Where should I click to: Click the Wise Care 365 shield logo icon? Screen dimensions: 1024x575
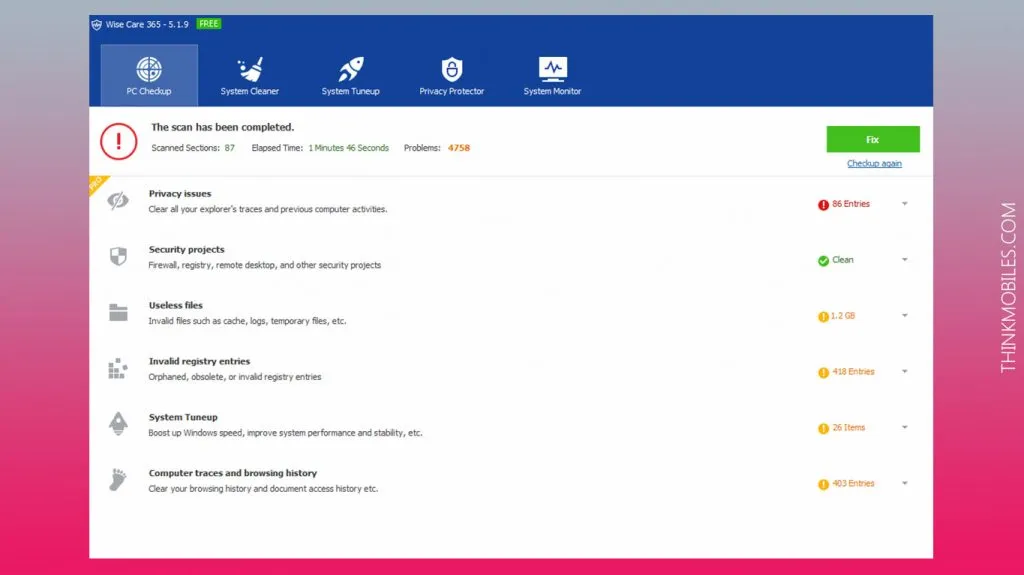(x=97, y=25)
